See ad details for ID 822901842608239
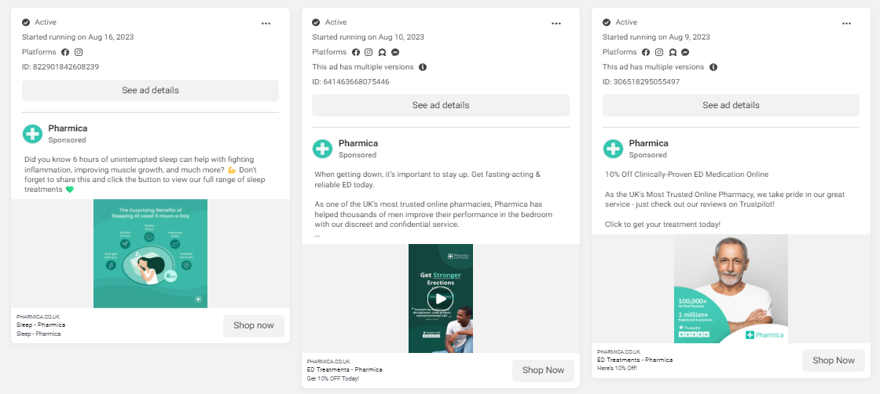 point(150,90)
